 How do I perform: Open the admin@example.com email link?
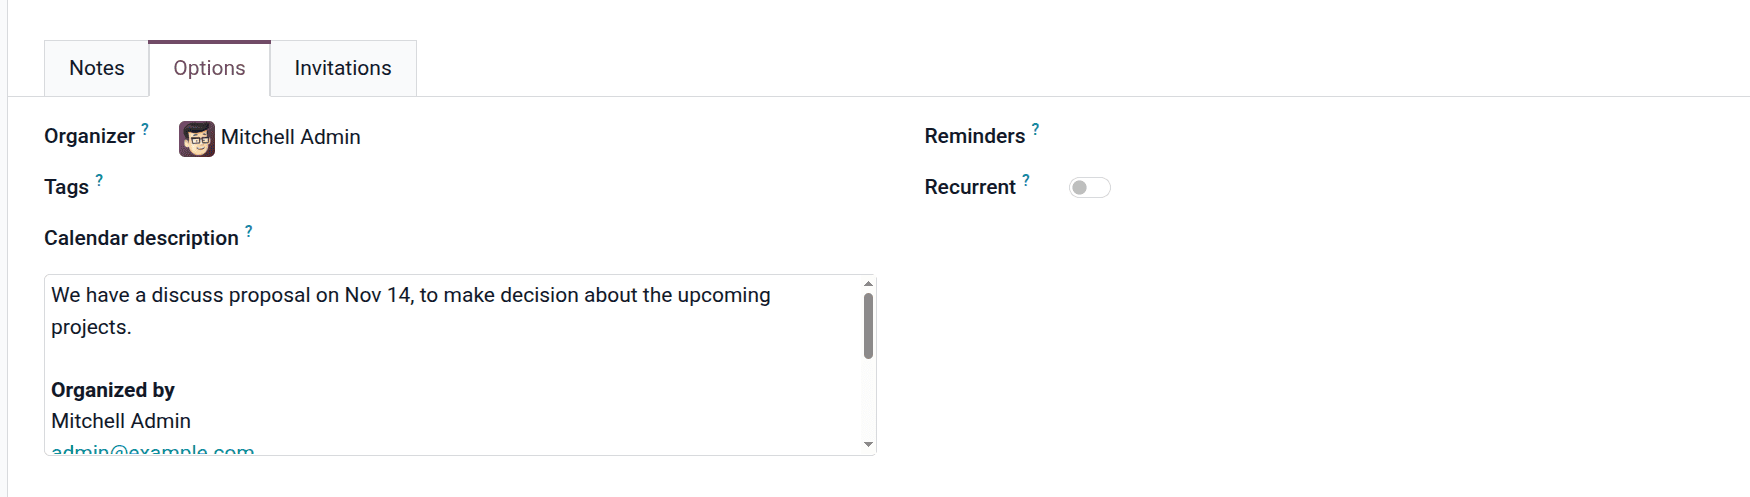(x=153, y=450)
